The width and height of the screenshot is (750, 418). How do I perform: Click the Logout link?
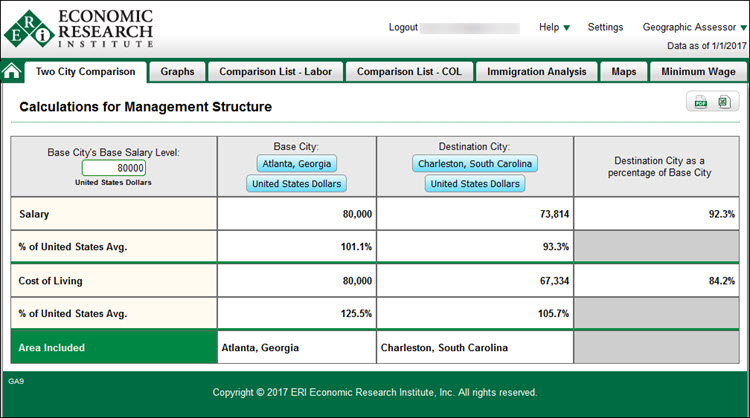403,27
